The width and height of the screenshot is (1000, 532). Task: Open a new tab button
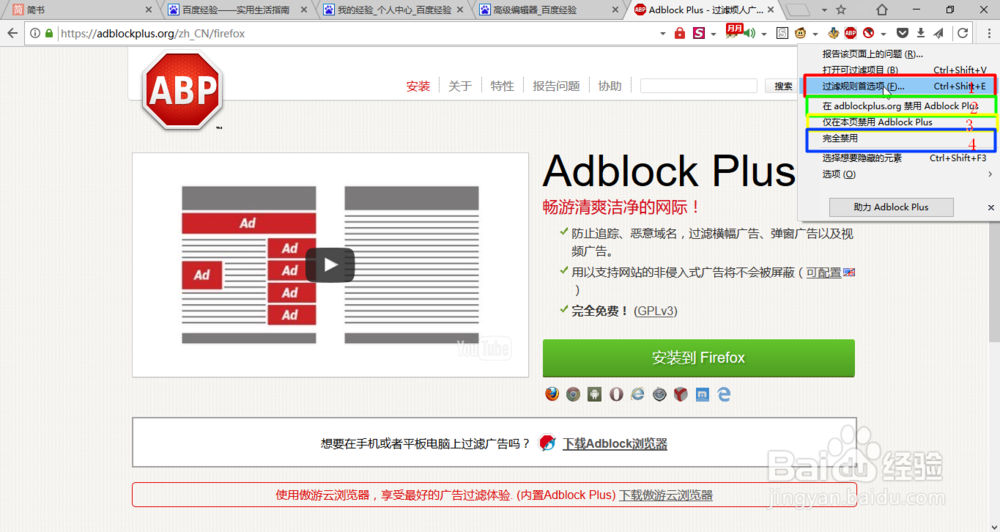[x=797, y=10]
